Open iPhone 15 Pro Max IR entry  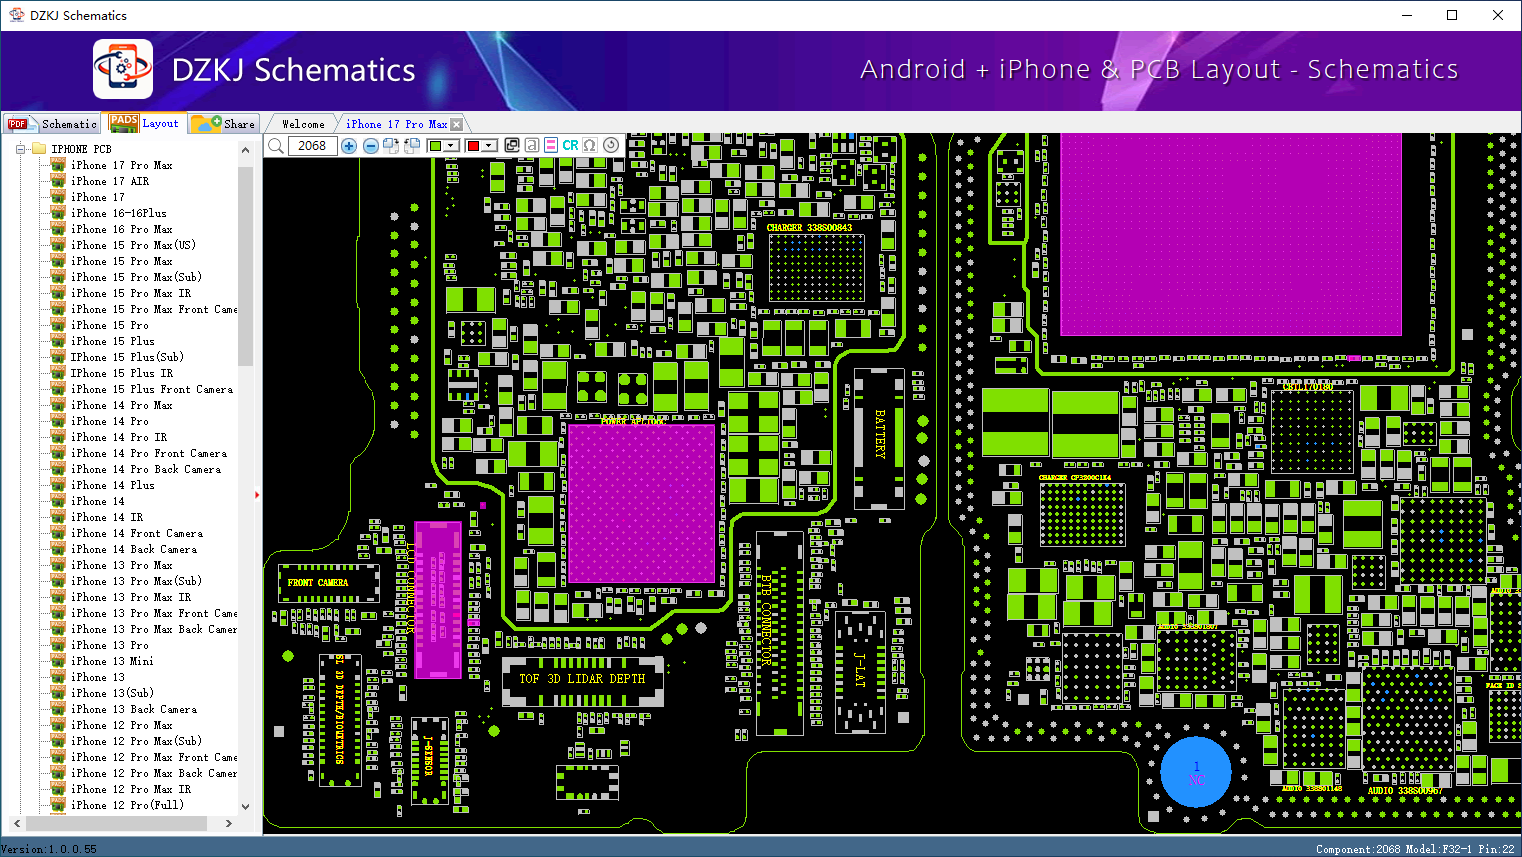[130, 293]
